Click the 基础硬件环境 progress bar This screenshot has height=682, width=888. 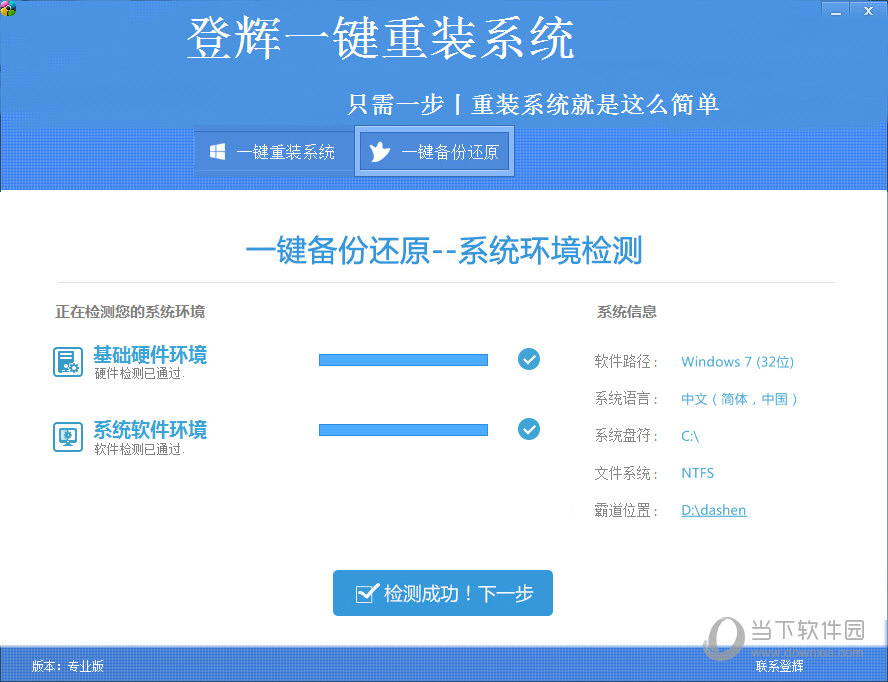[403, 360]
